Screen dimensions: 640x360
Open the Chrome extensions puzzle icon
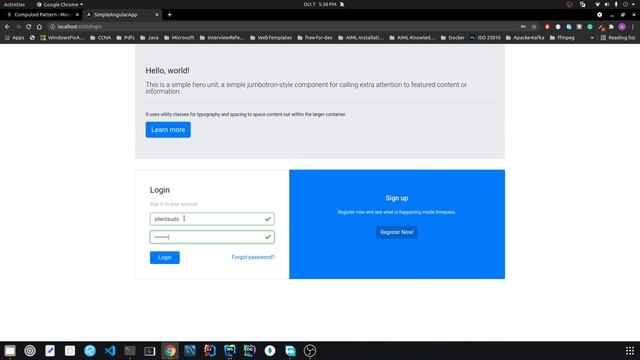point(611,27)
